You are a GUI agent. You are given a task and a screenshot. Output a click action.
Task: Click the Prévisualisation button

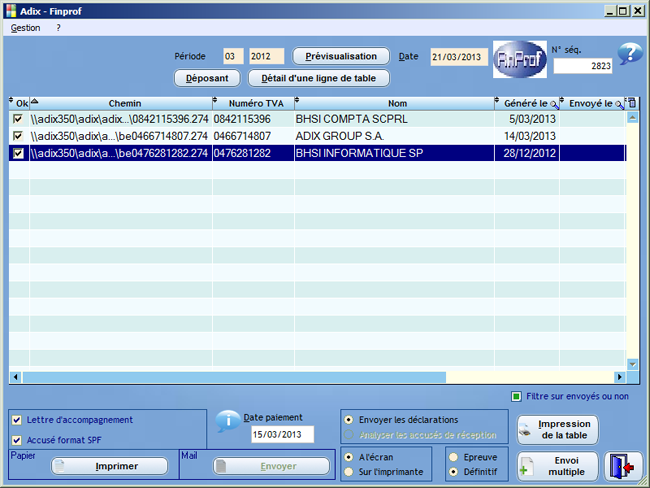pyautogui.click(x=341, y=56)
